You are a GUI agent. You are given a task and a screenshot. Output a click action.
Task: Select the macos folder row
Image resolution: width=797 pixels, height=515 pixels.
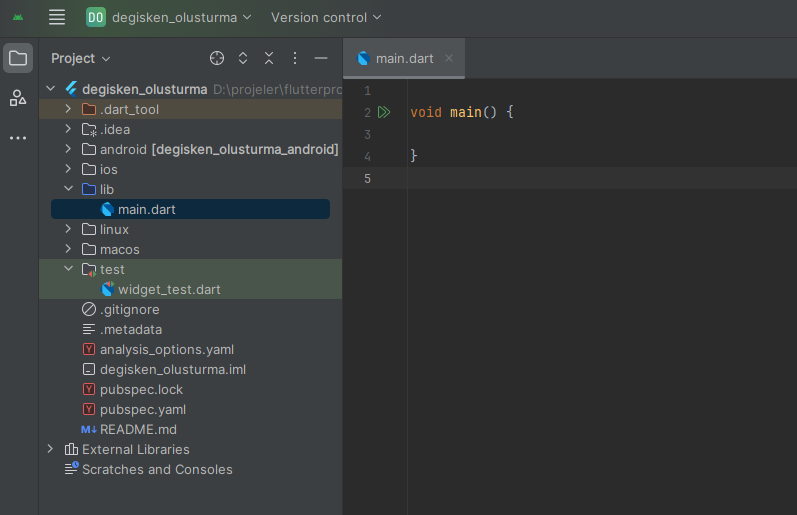(190, 249)
